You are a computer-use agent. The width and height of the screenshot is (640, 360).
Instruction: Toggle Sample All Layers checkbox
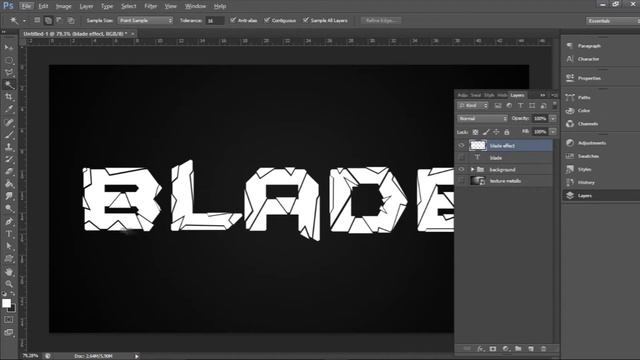tap(306, 20)
